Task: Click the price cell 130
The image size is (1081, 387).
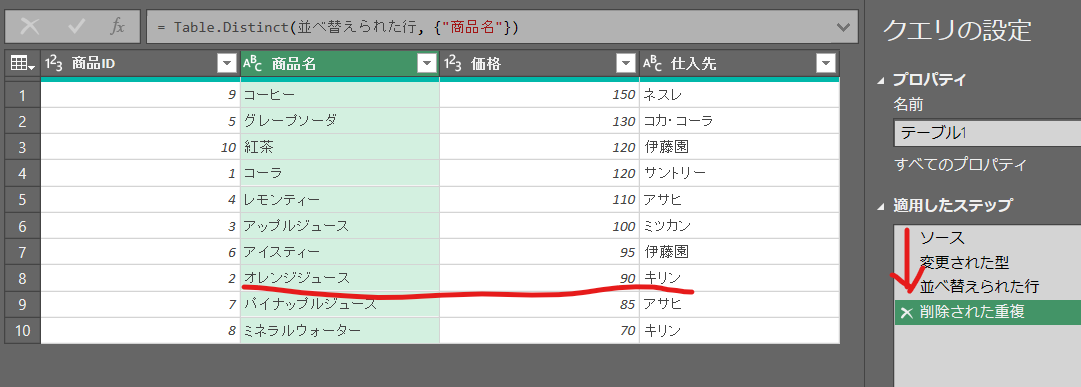Action: click(539, 121)
